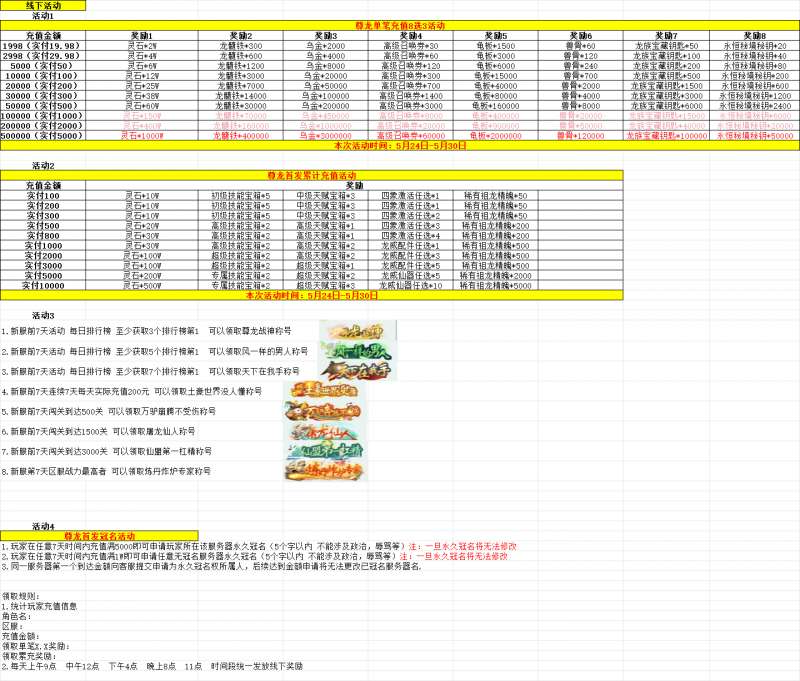Screen dimensions: 800x681
Task: Select the 屠龙仙人 title badge image
Action: click(x=325, y=431)
